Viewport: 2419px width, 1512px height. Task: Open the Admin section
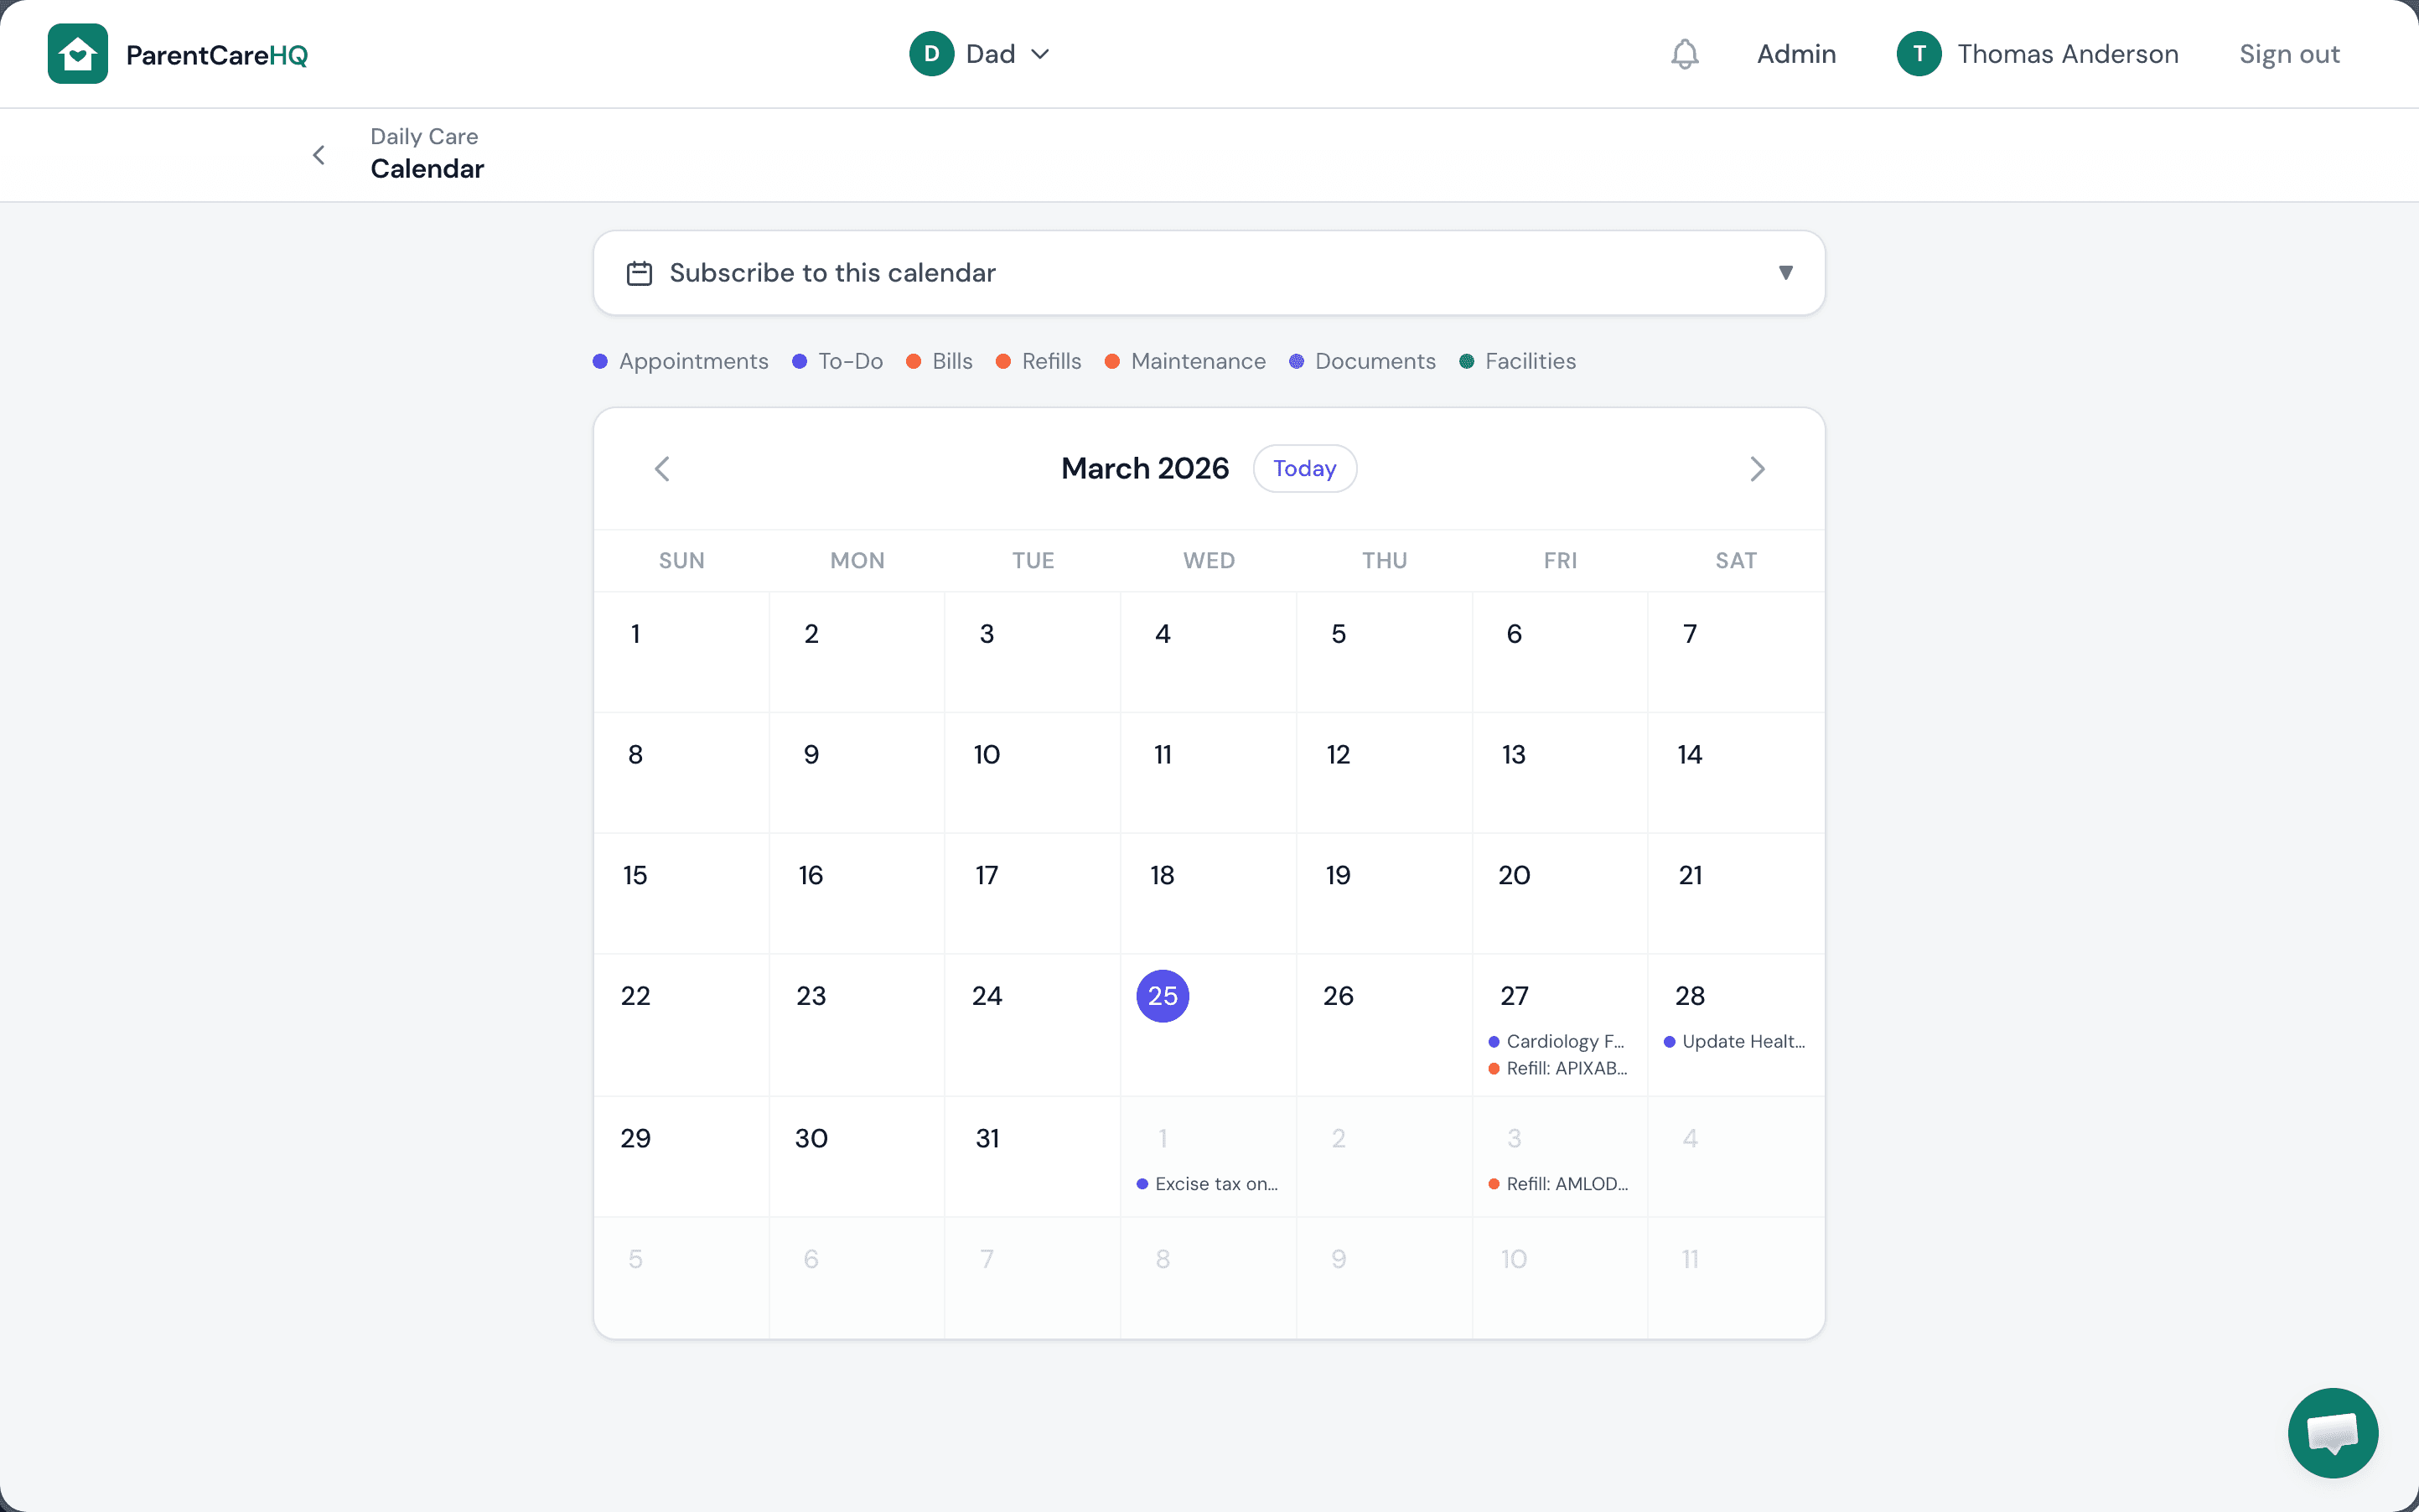pos(1795,54)
